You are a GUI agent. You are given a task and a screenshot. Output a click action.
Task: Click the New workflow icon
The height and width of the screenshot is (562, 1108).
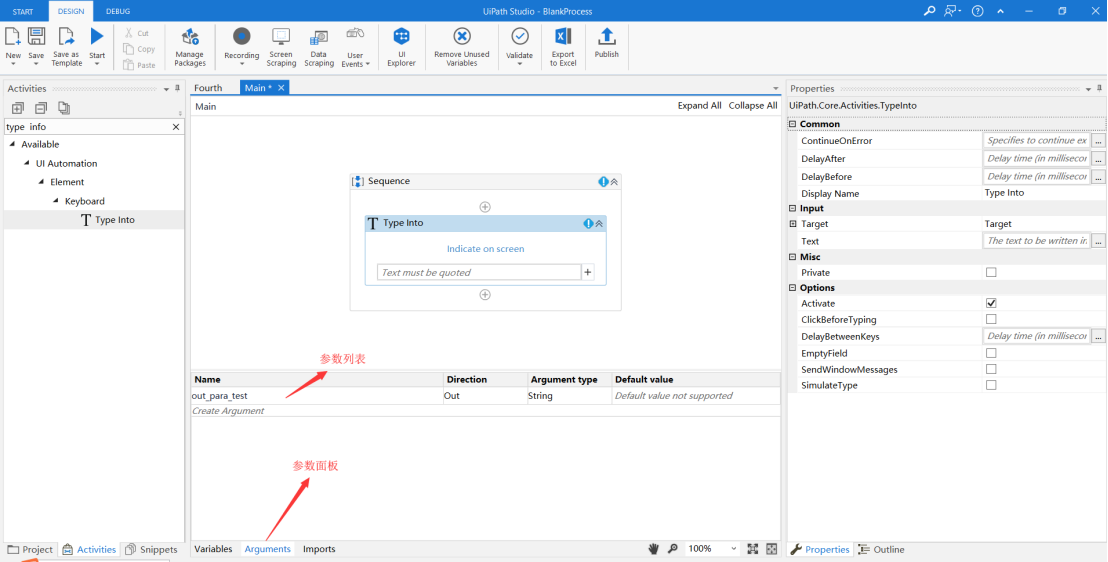(x=13, y=37)
